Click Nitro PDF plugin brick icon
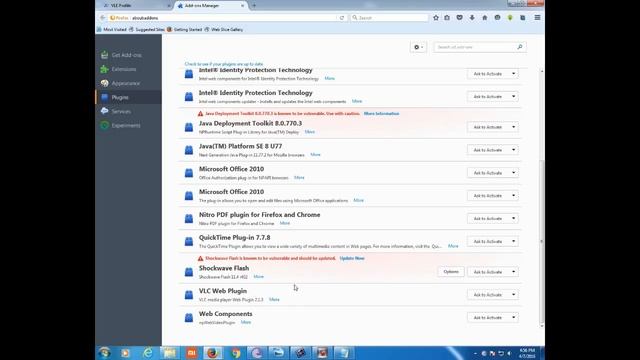Screen dimensions: 640x360 189,219
